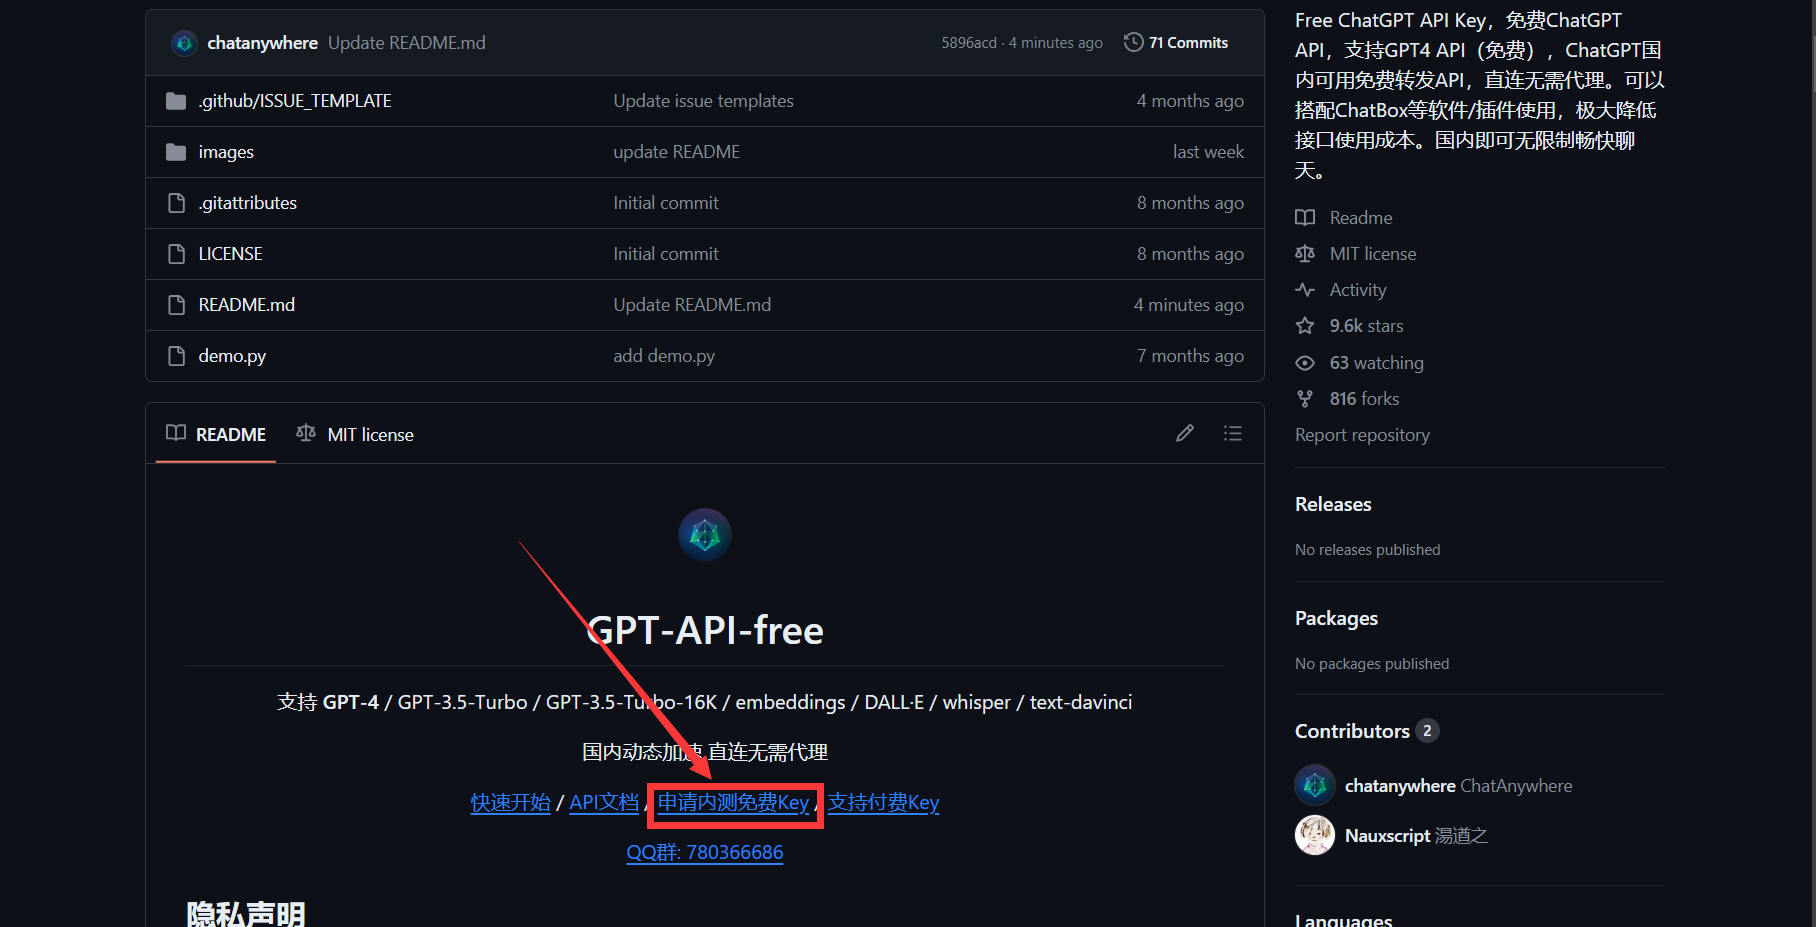Click the GPT-API-free logo image
The image size is (1816, 927).
click(705, 535)
